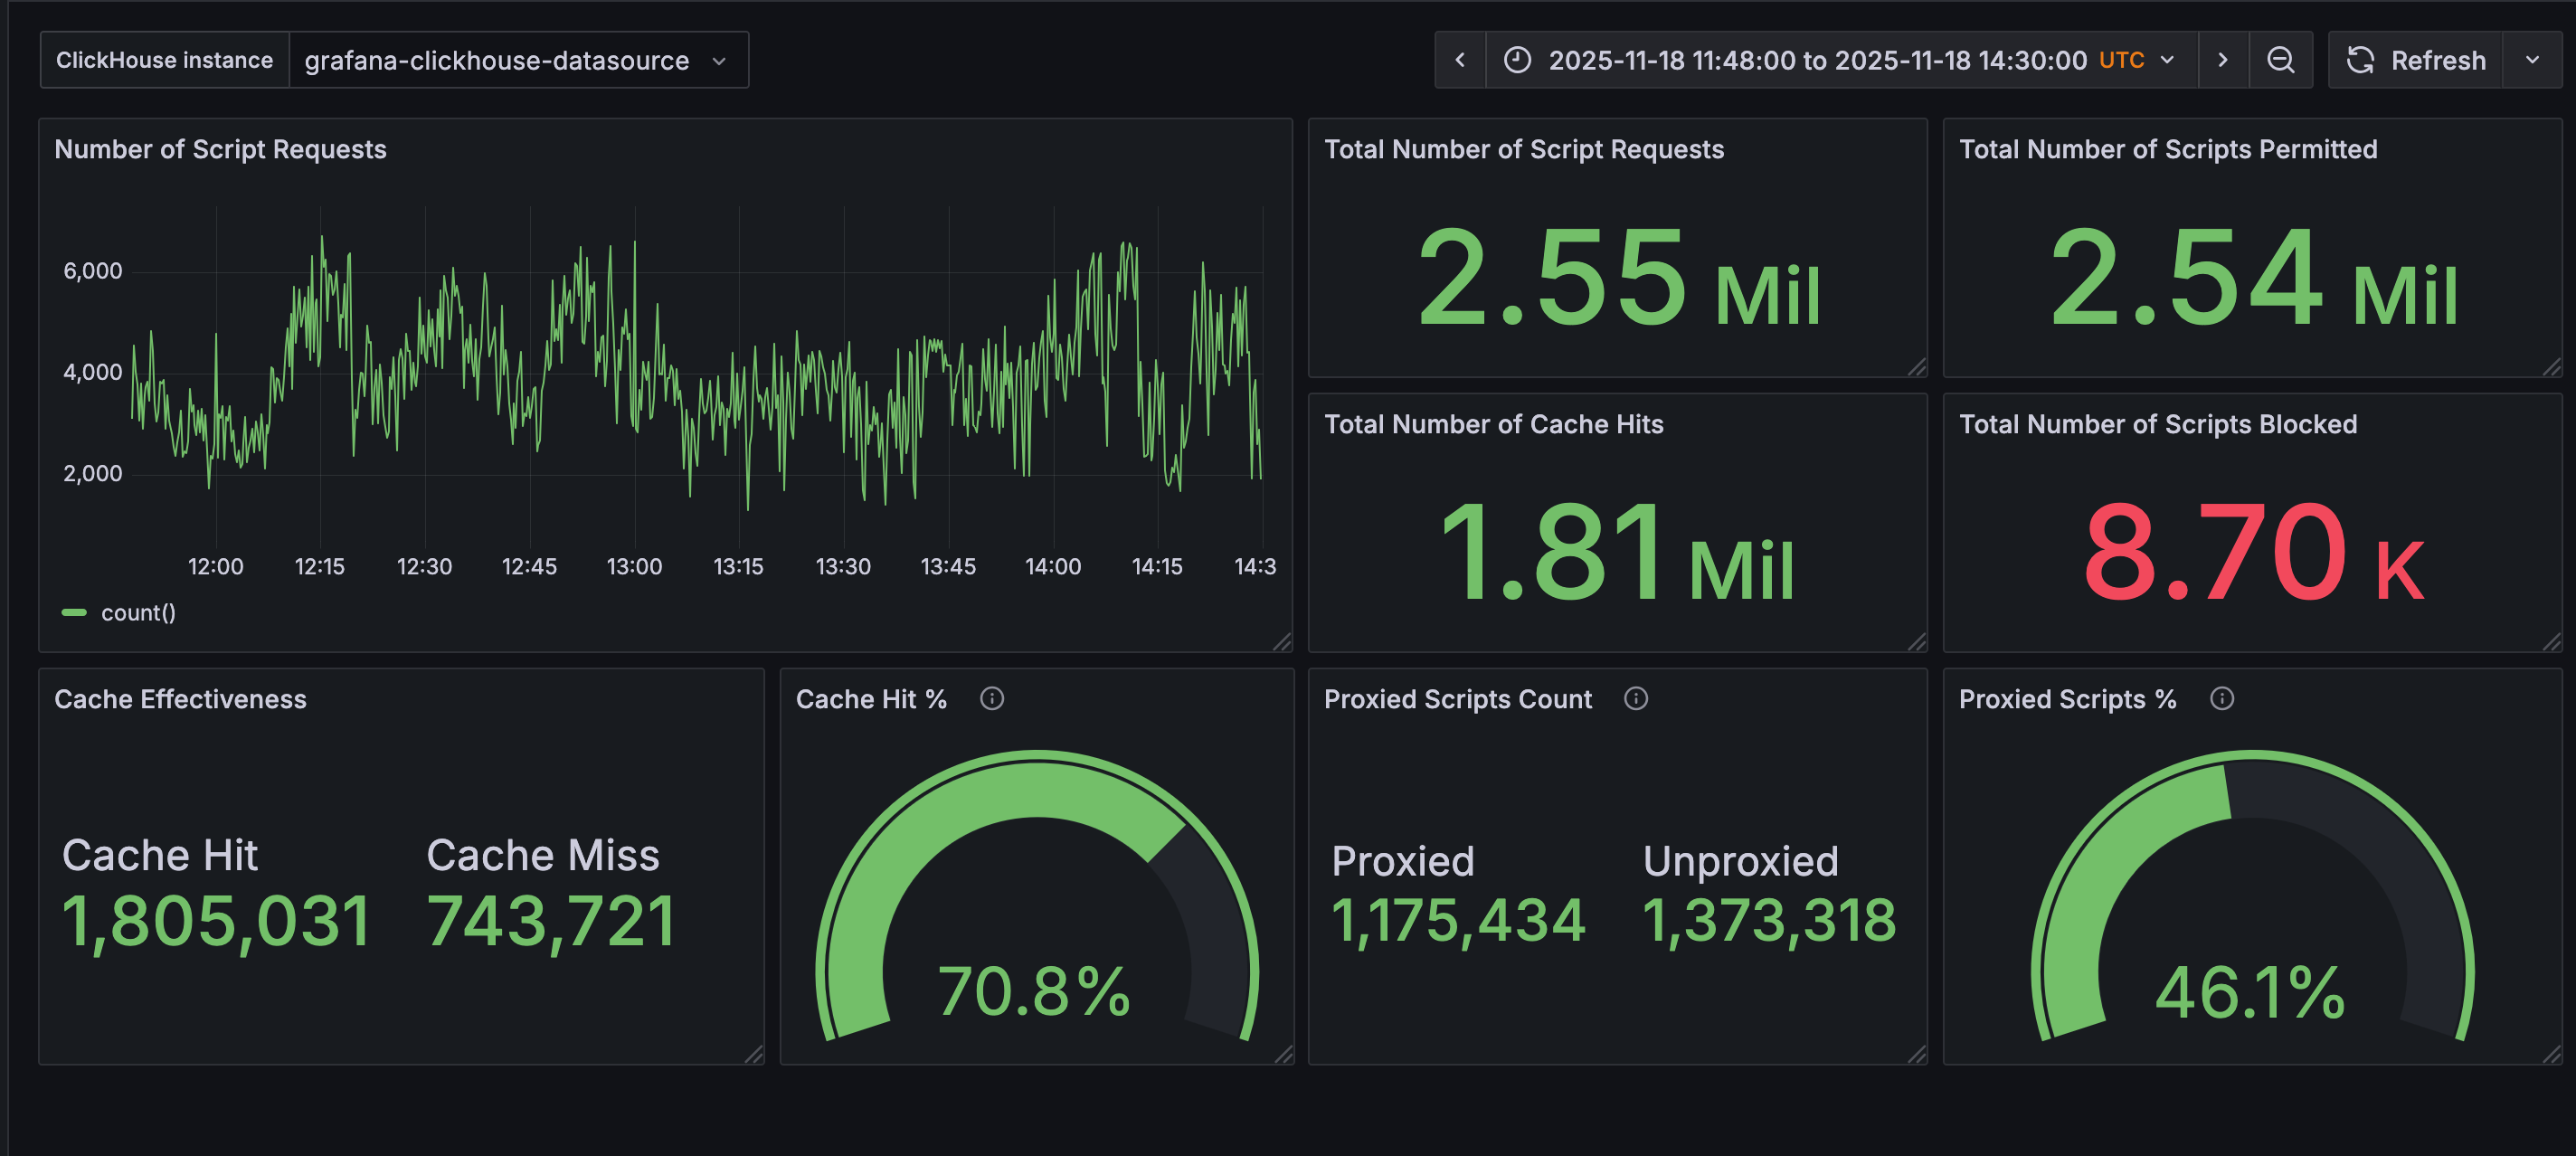This screenshot has width=2576, height=1156.
Task: Click Number of Script Requests panel title
Action: (x=220, y=149)
